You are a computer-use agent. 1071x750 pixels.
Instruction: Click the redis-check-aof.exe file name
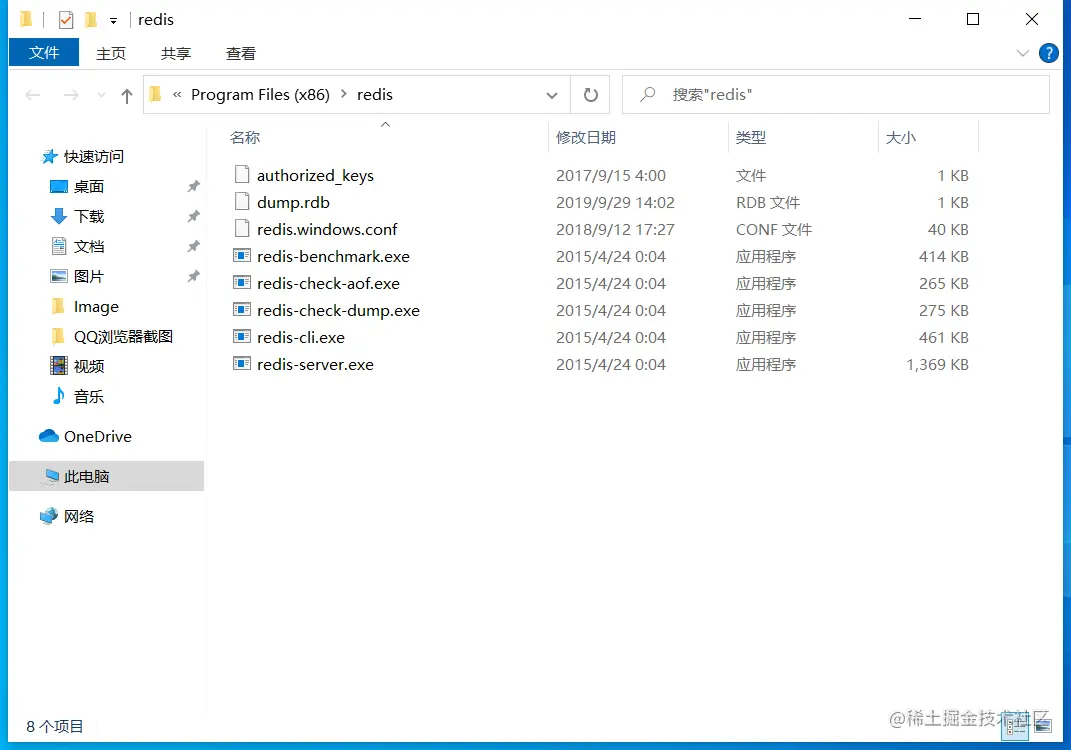tap(329, 283)
